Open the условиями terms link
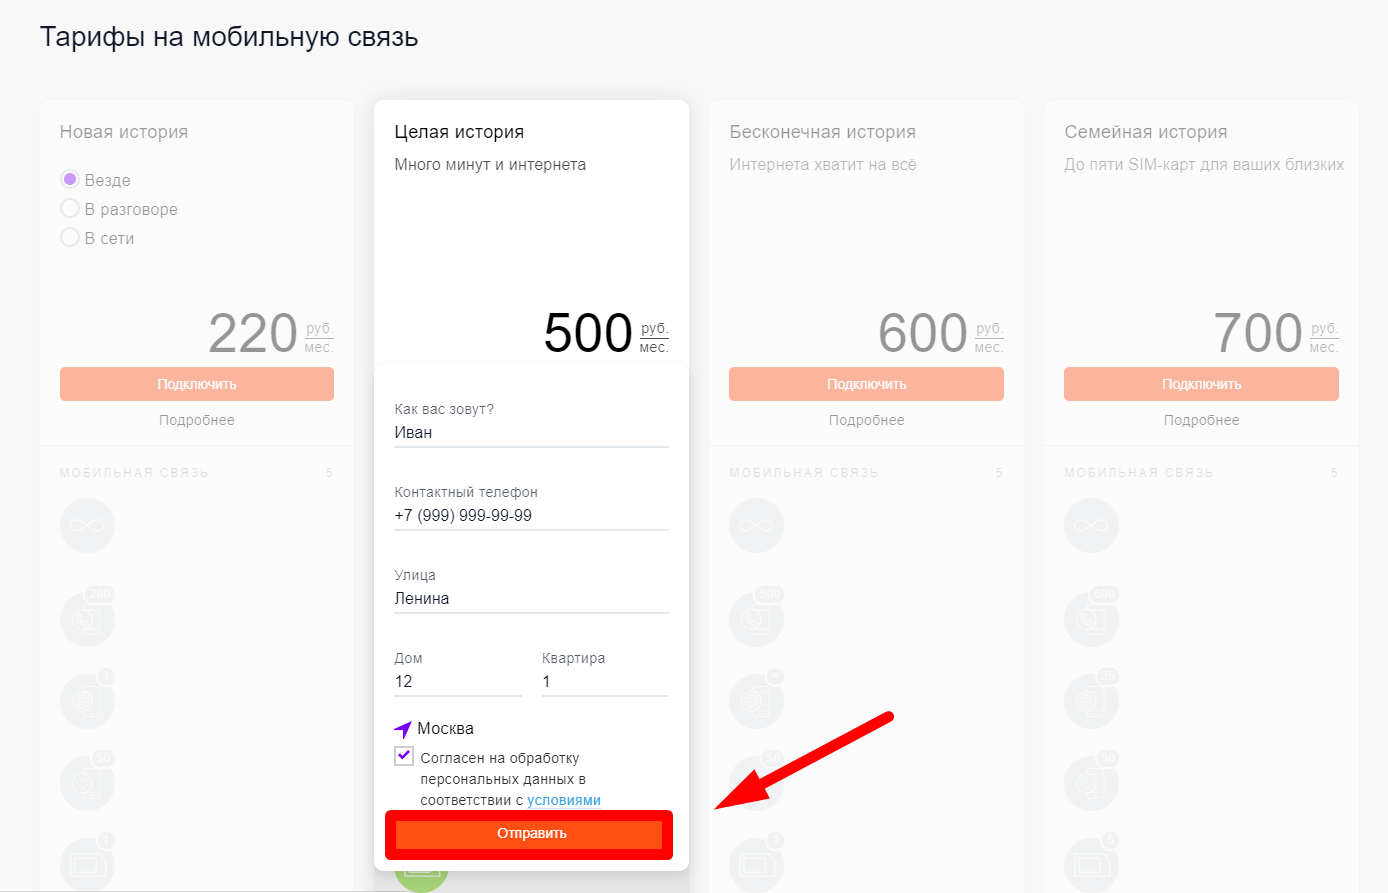The image size is (1388, 893). 564,800
